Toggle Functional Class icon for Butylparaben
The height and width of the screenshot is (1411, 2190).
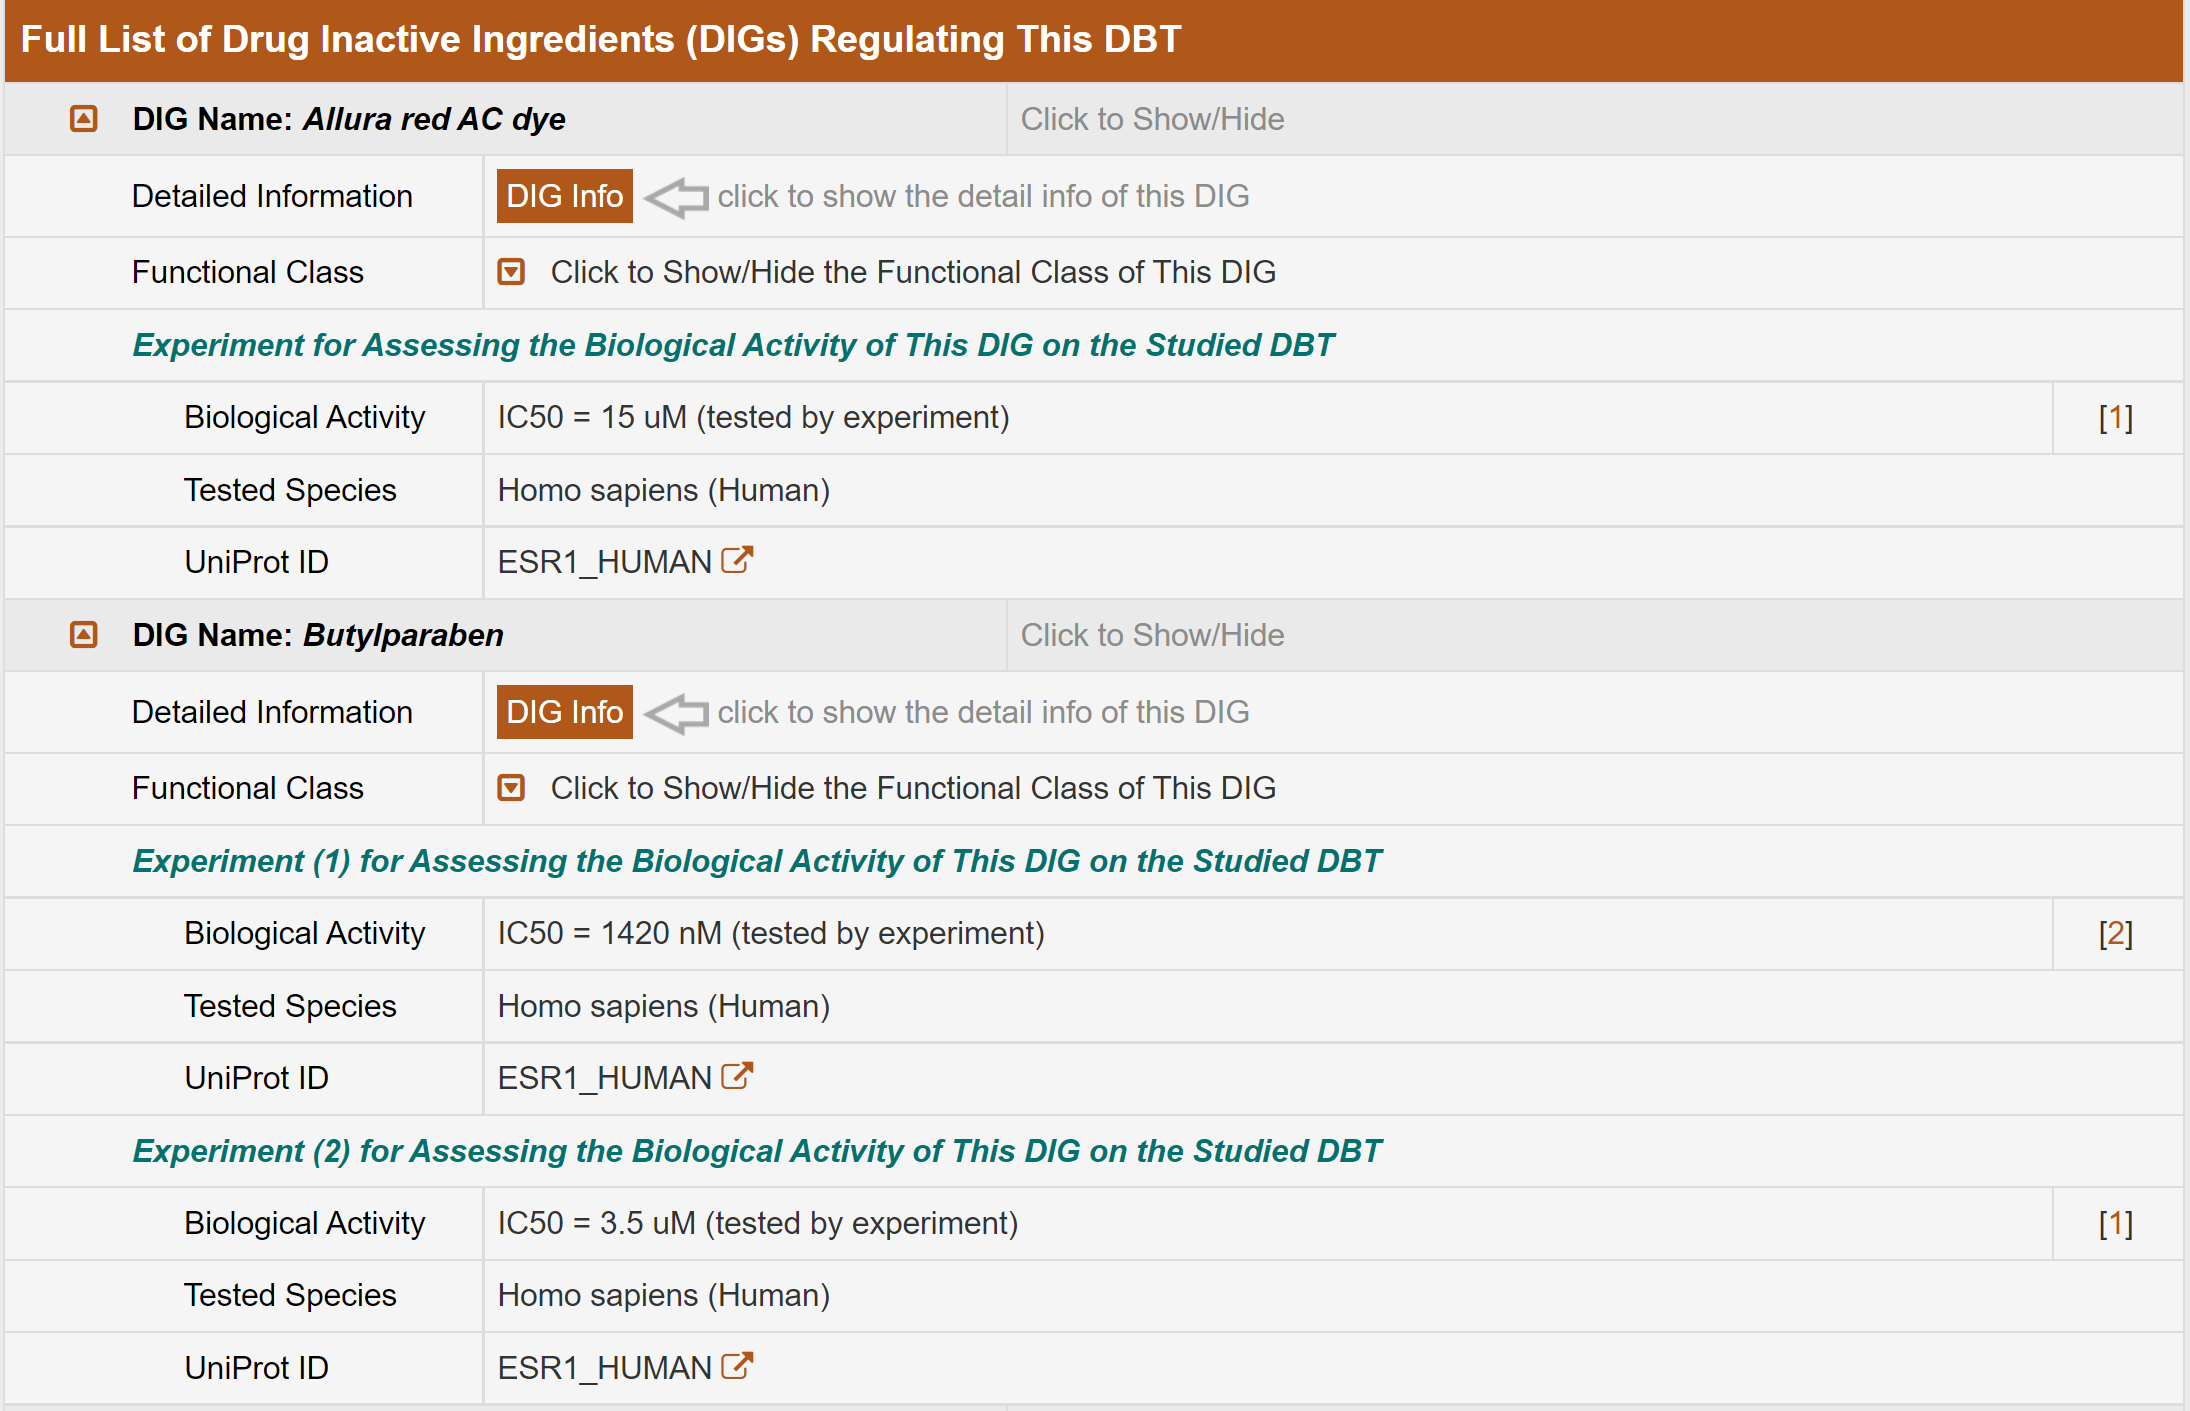(511, 788)
